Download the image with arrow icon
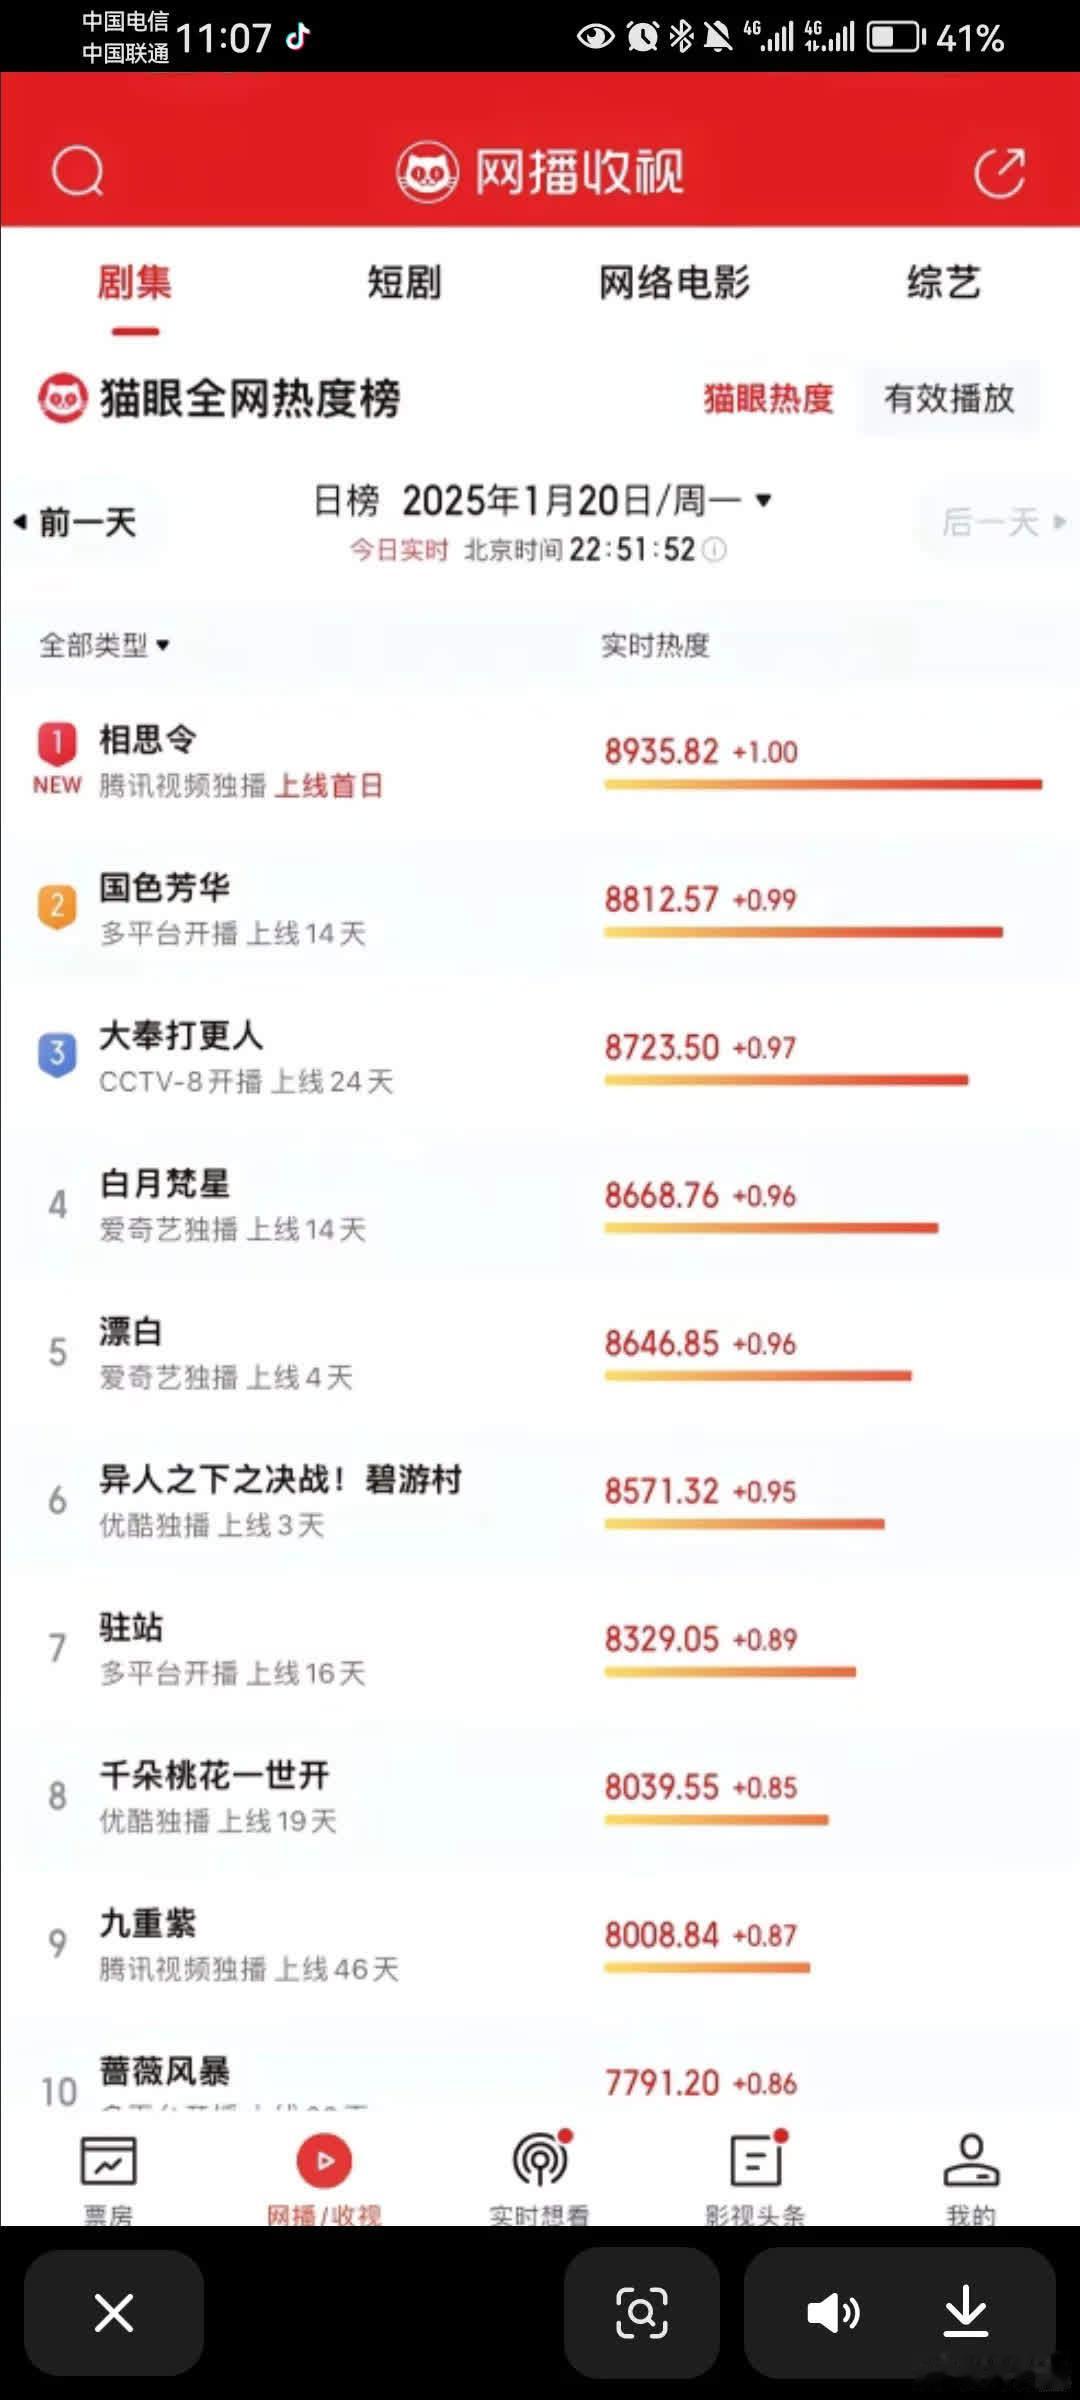 coord(966,2312)
